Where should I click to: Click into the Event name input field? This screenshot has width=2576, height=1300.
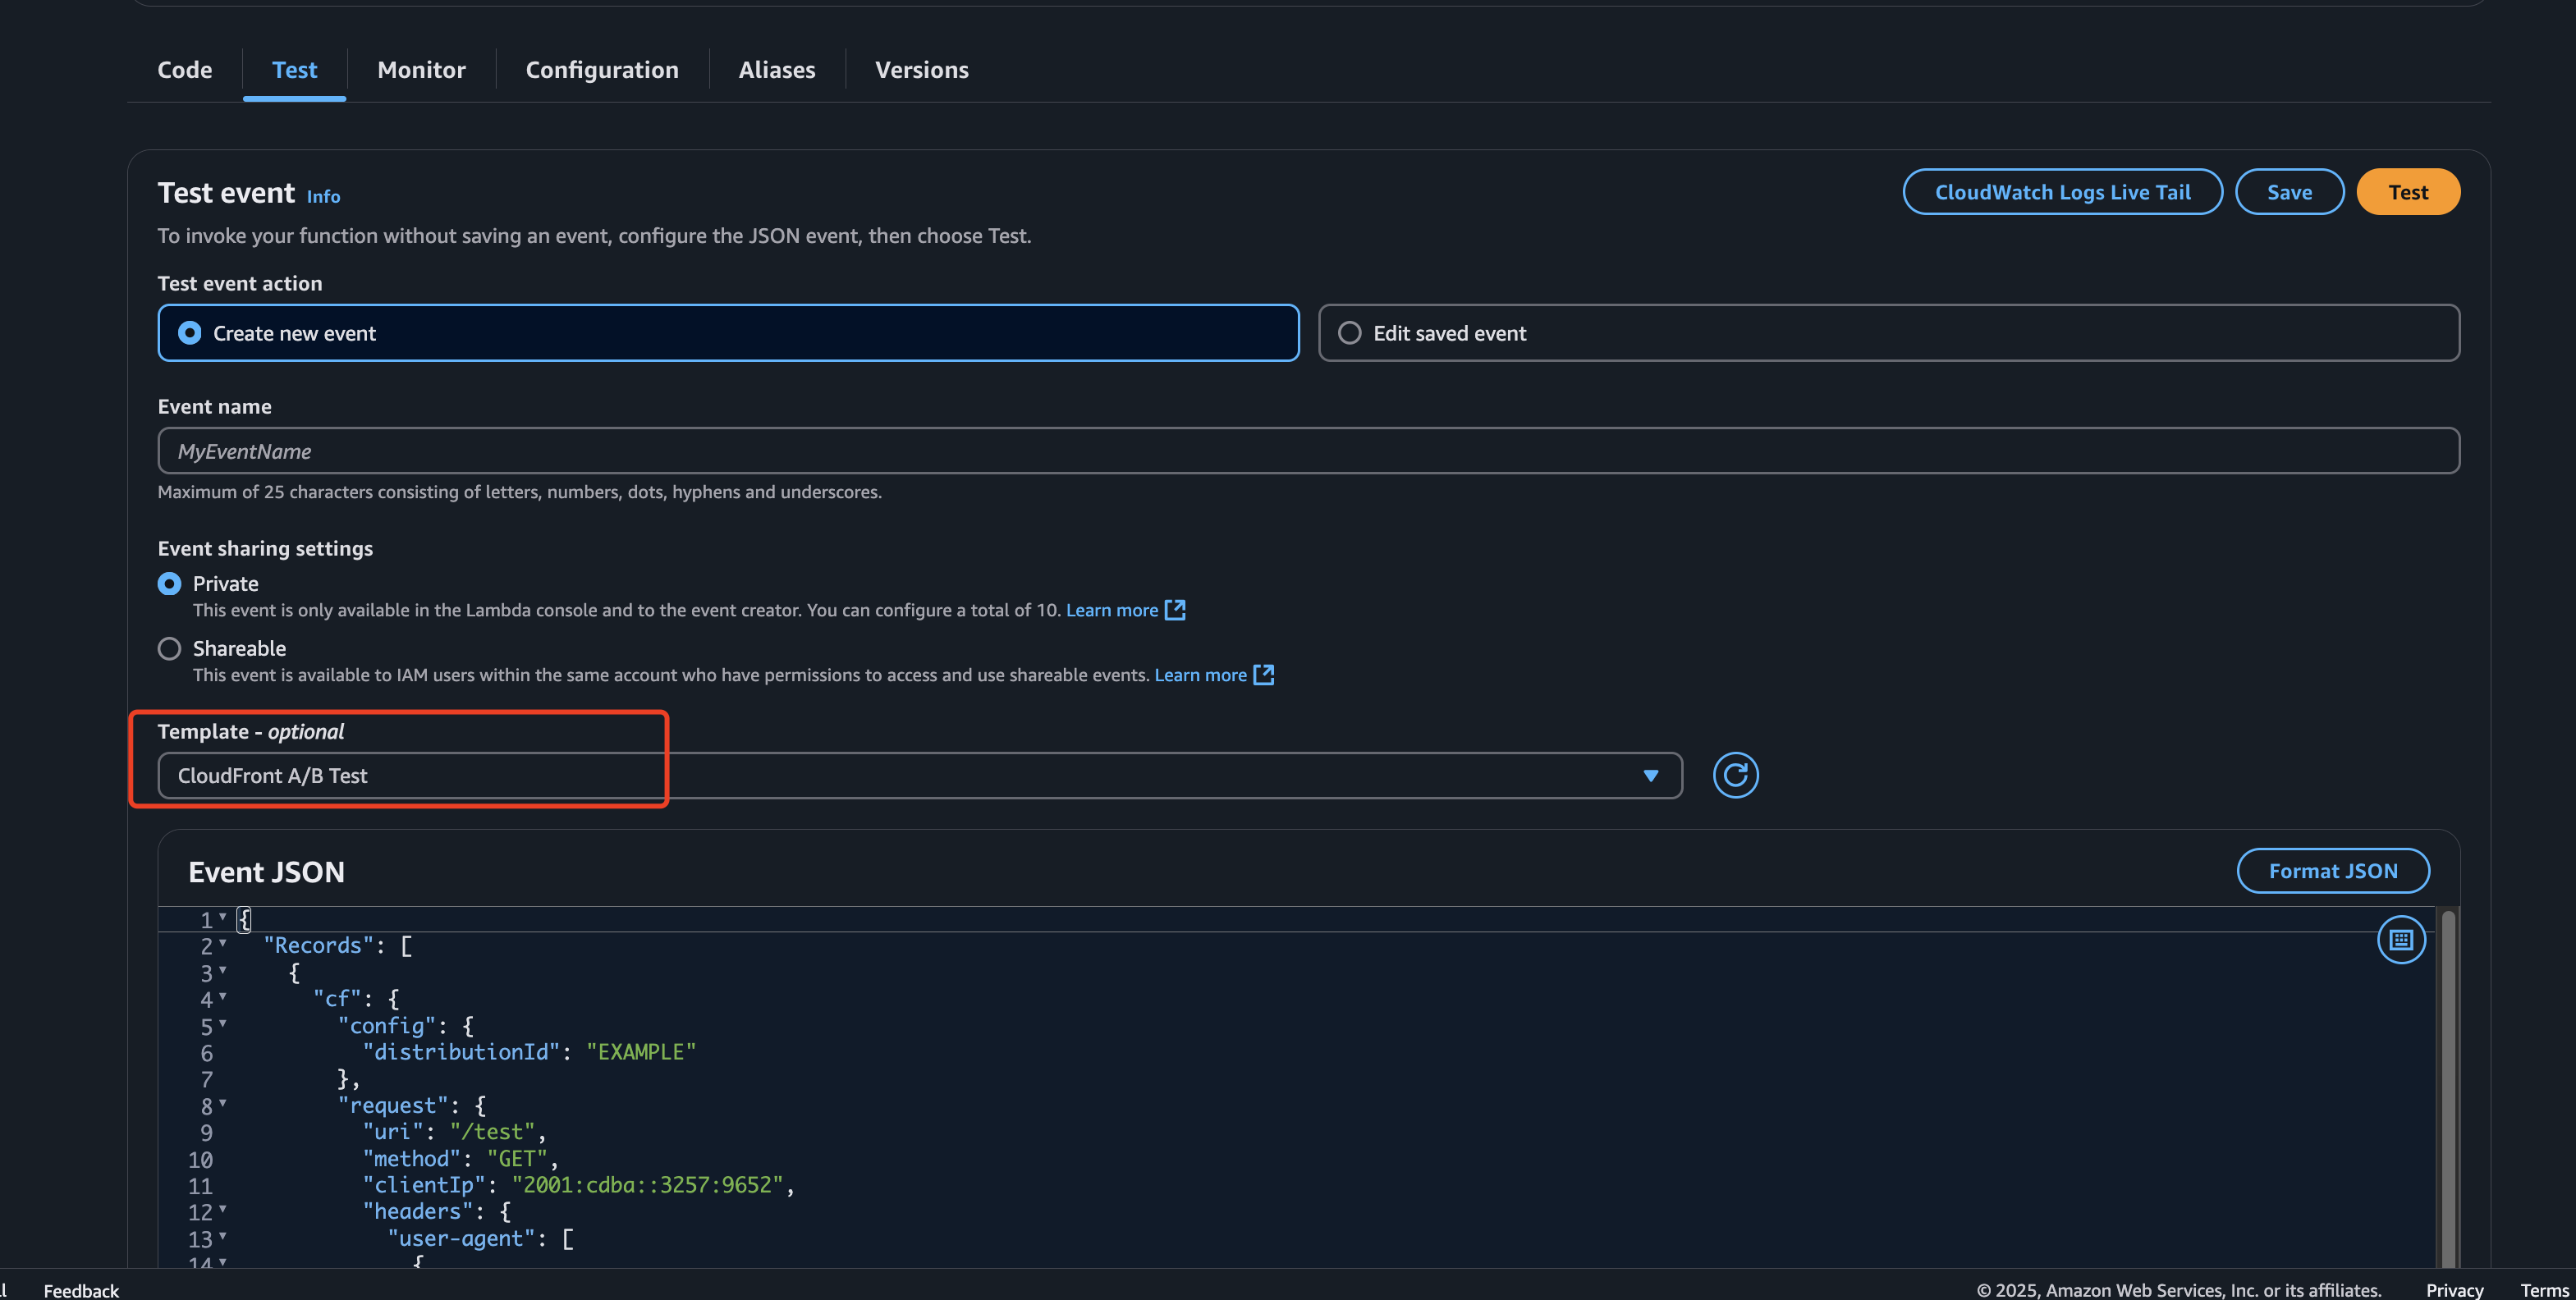[1307, 451]
